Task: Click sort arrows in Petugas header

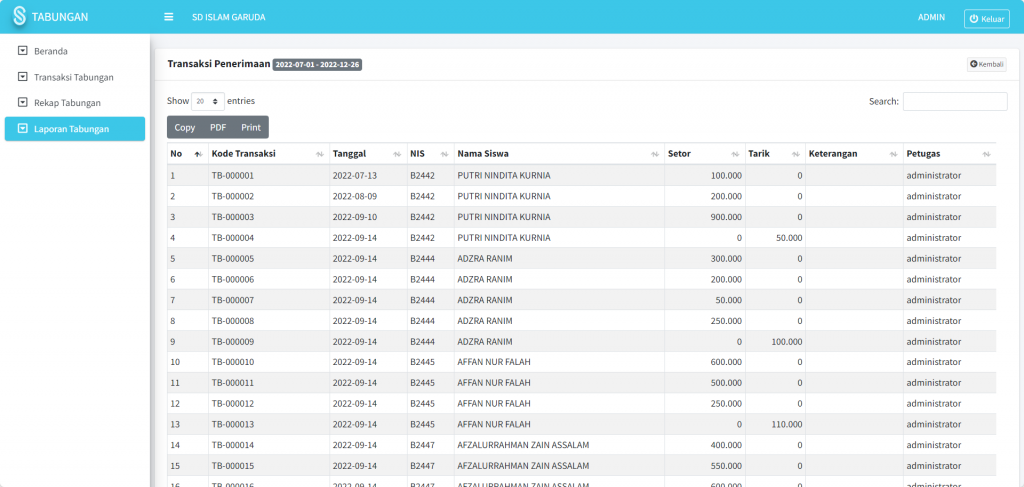Action: (x=986, y=154)
